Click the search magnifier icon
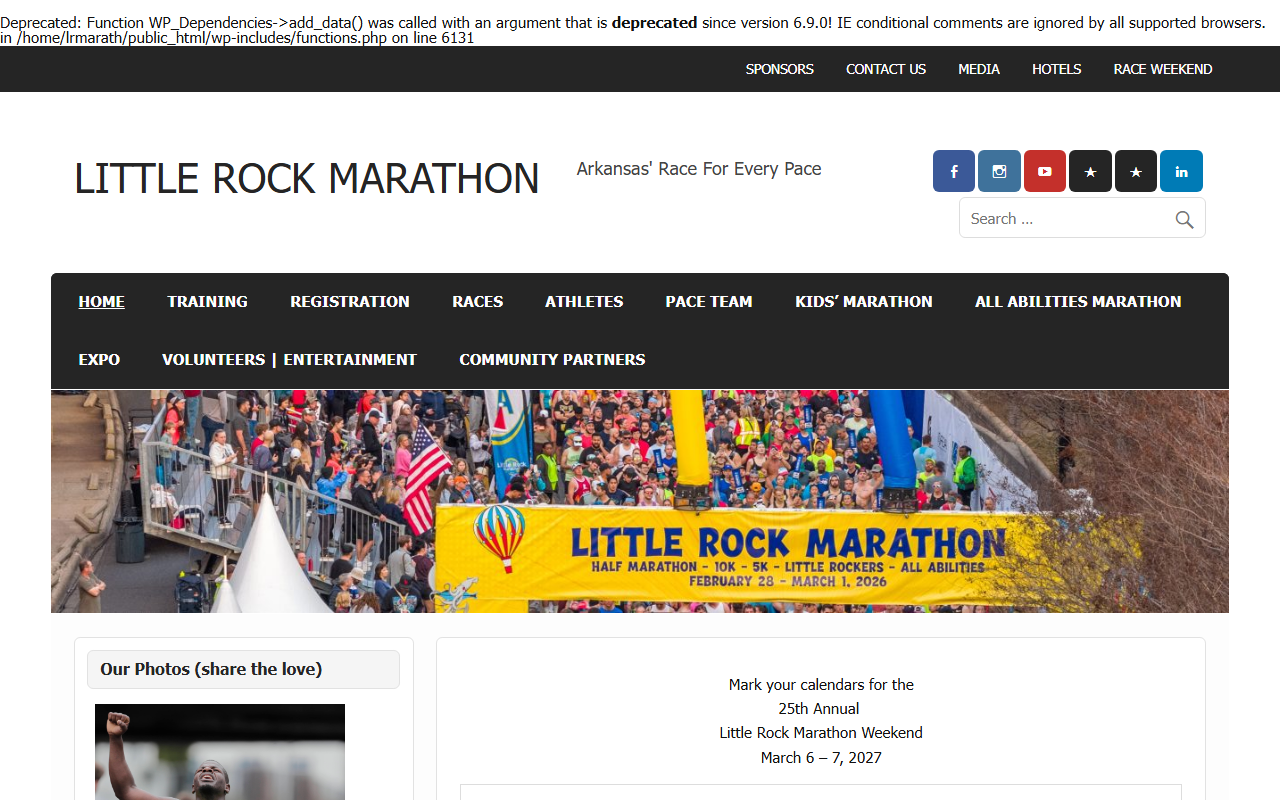The image size is (1280, 800). [1184, 219]
